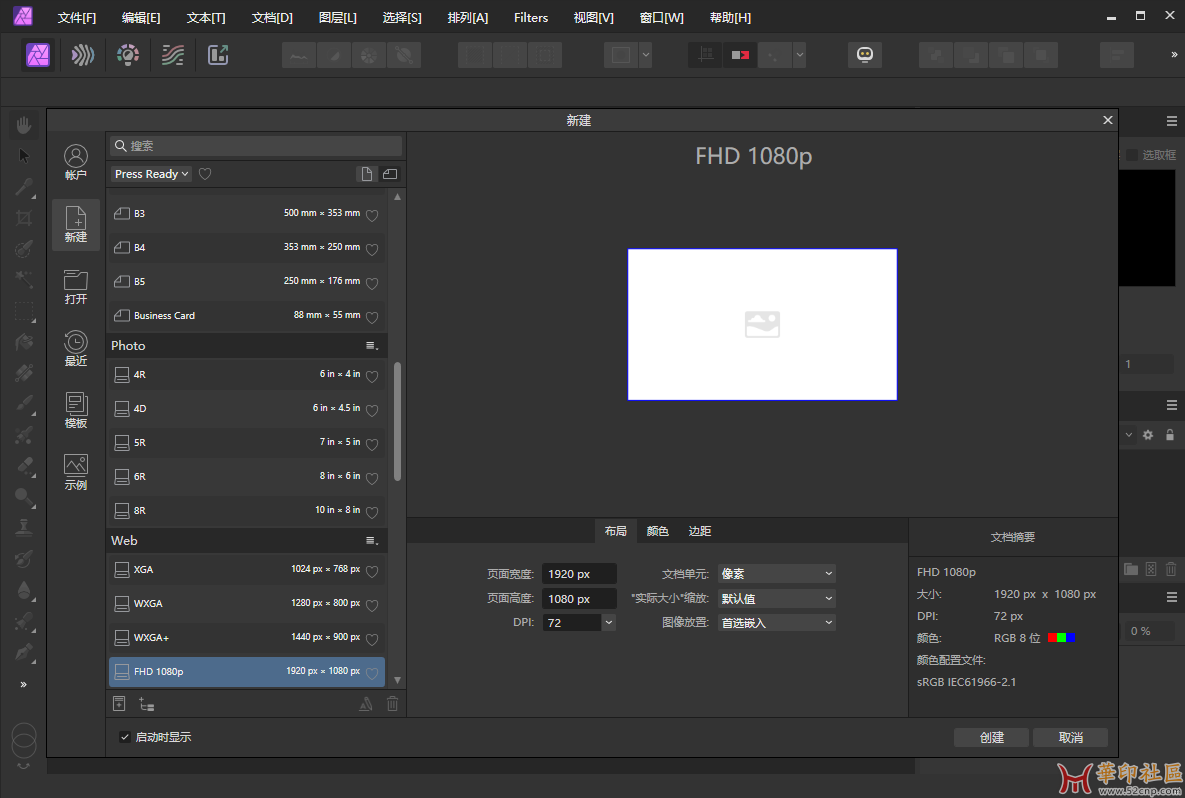Screen dimensions: 1185x798
Task: Switch to the 边距 tab
Action: [700, 531]
